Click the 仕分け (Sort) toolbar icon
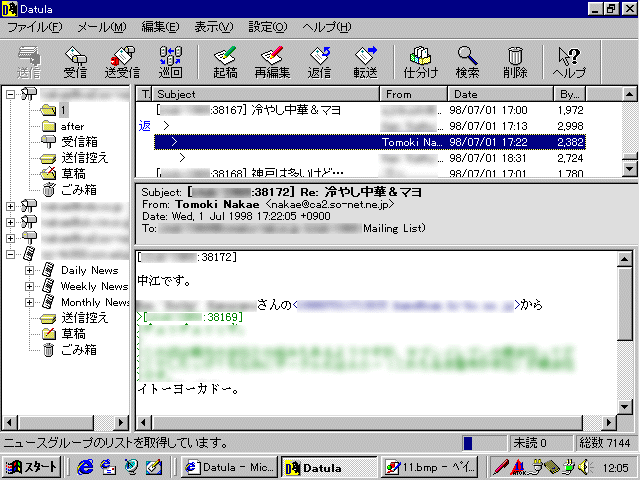The width and height of the screenshot is (640, 480). 420,62
